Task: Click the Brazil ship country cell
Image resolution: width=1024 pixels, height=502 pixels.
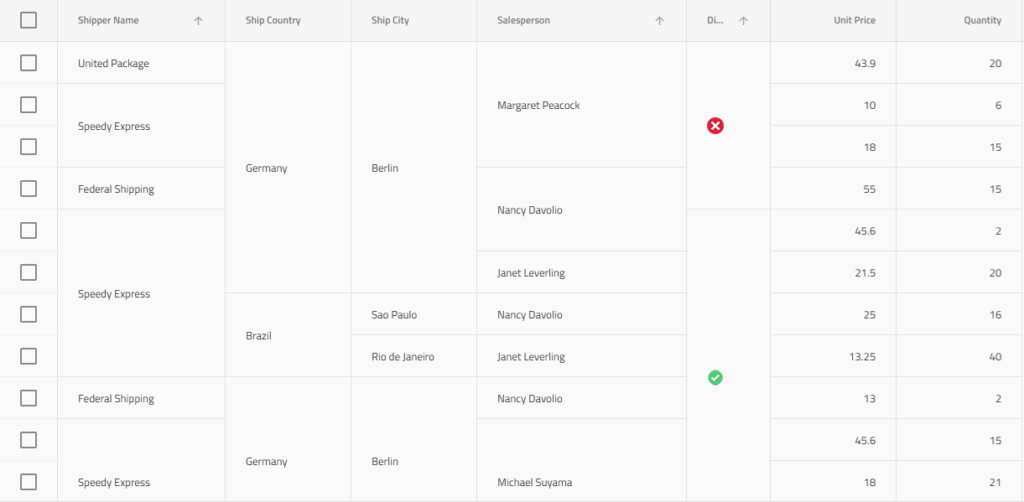Action: [x=259, y=336]
